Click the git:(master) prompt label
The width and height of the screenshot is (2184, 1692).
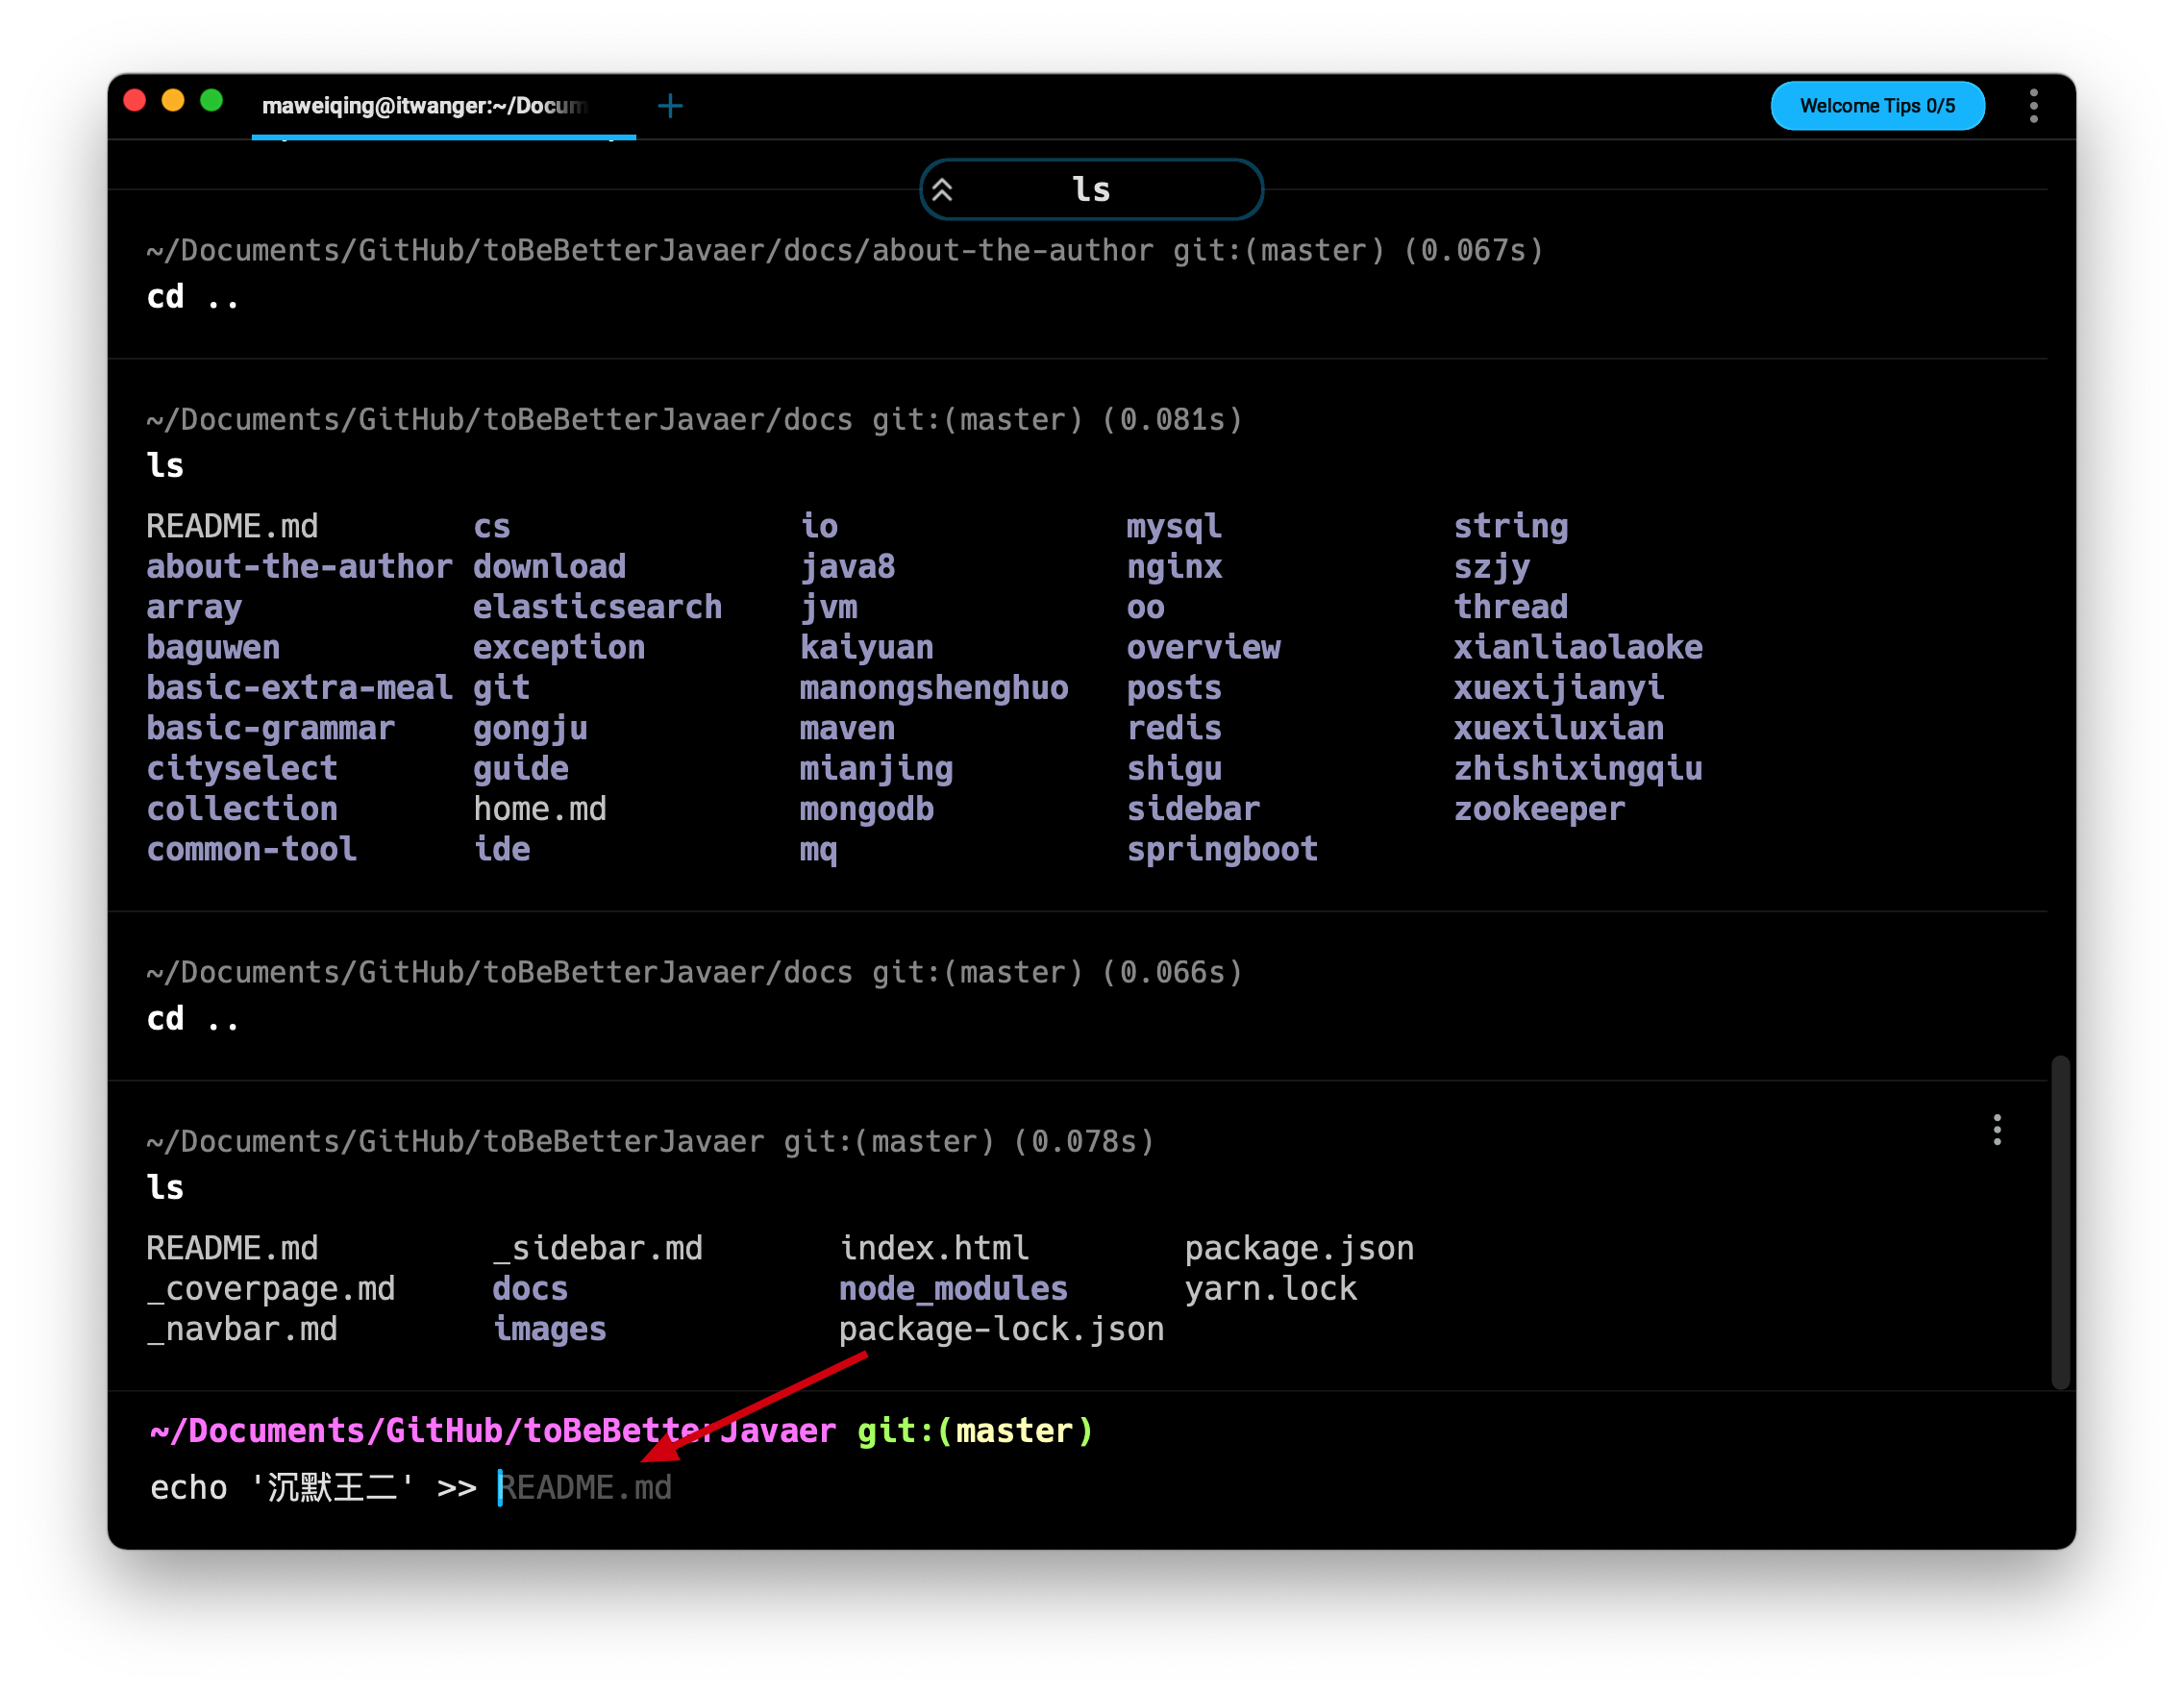[975, 1431]
